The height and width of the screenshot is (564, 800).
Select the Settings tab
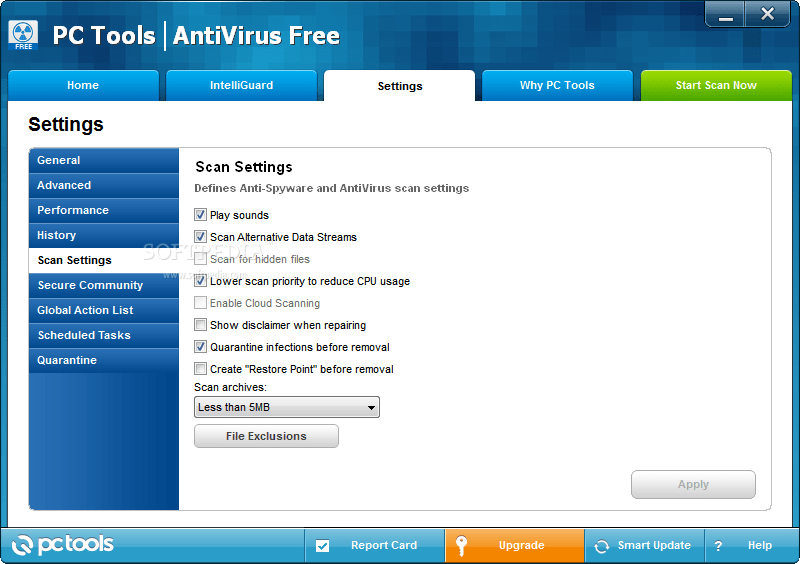(399, 86)
